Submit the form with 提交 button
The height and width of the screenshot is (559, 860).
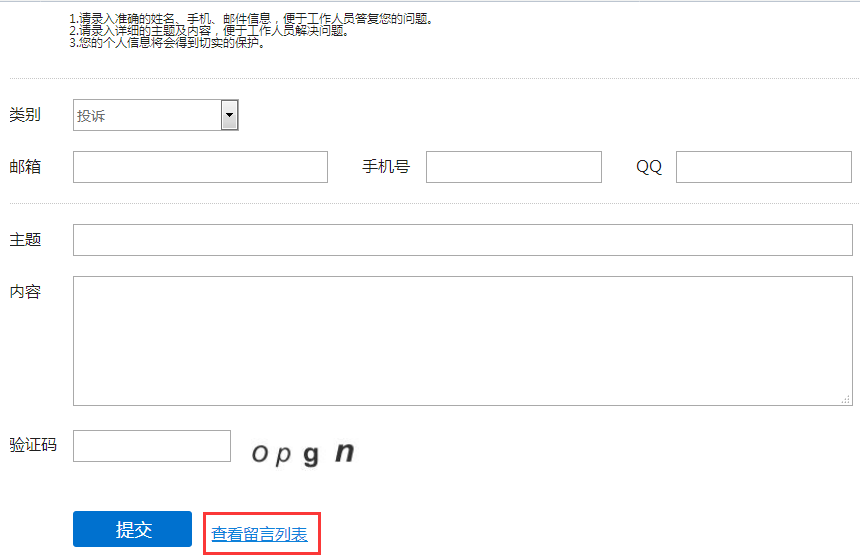coord(132,529)
